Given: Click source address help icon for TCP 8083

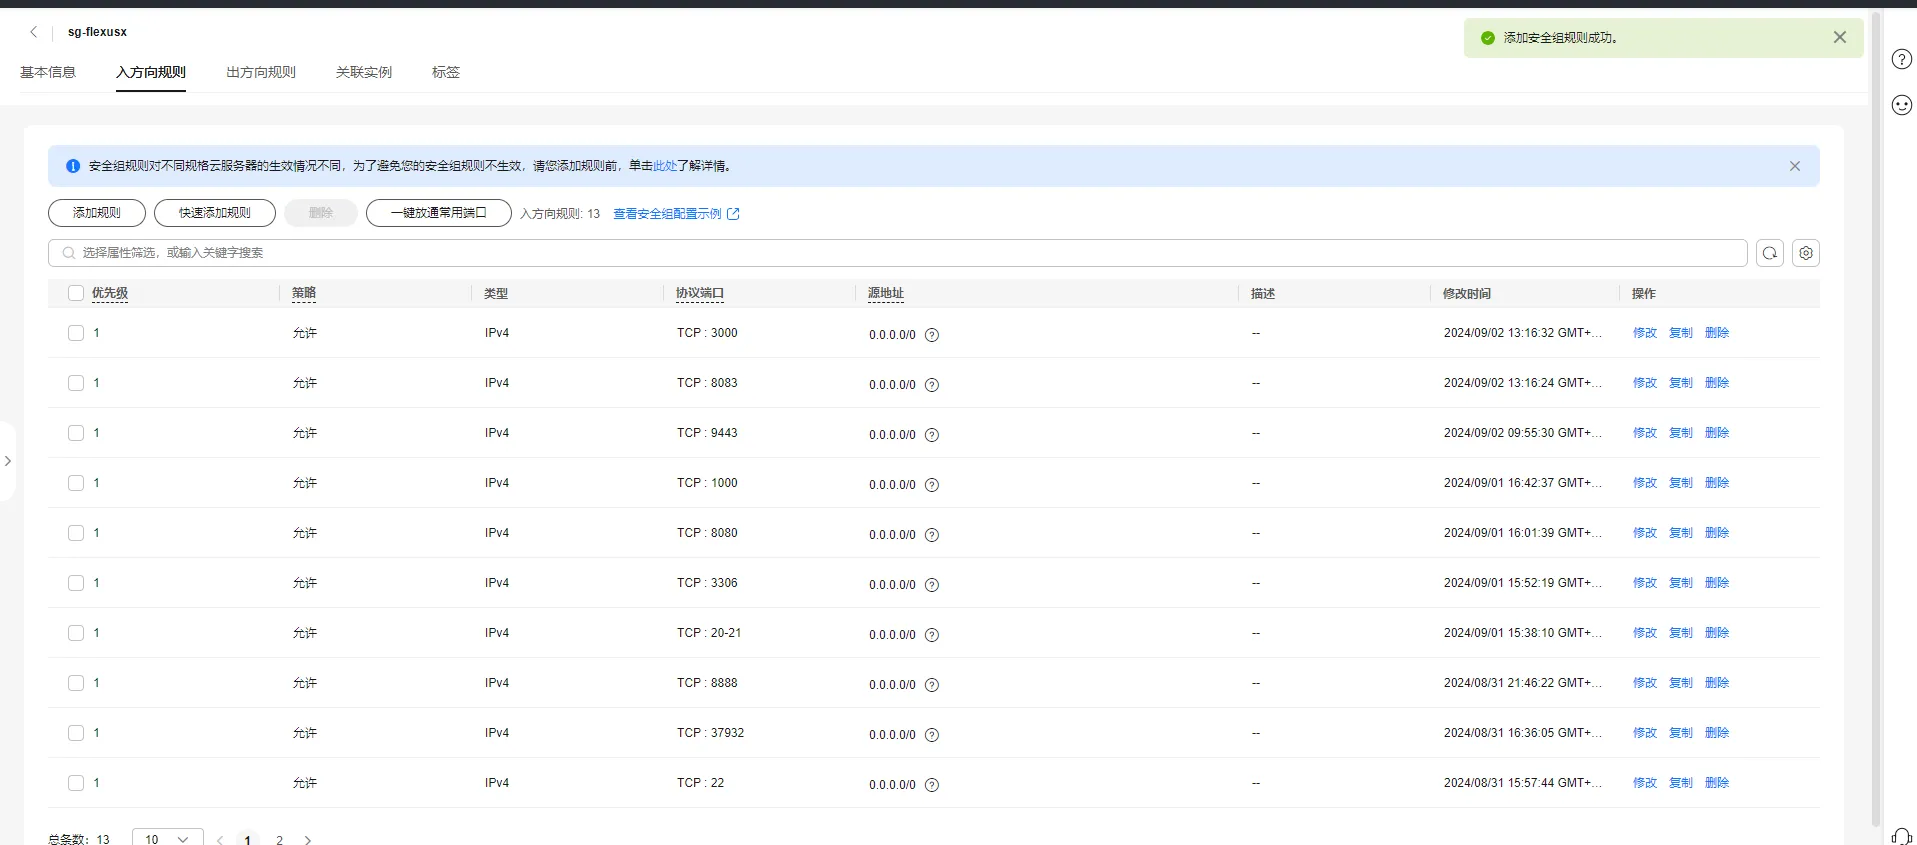Looking at the screenshot, I should 931,385.
